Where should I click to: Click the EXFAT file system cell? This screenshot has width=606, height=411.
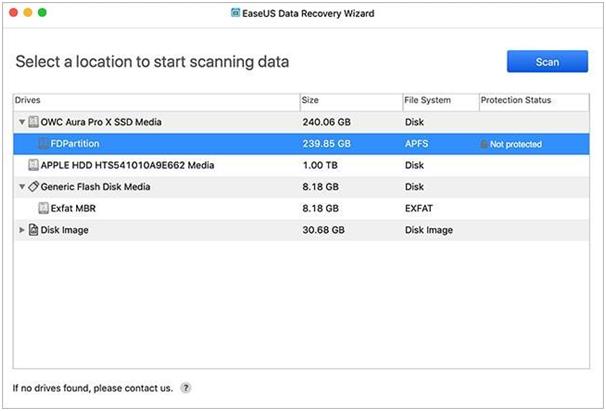click(x=419, y=208)
